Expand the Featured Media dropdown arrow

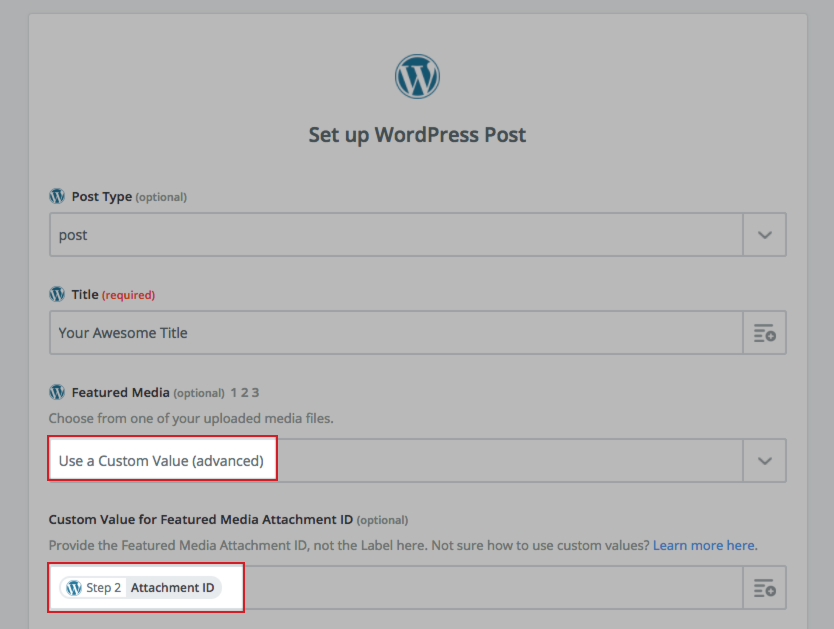[x=764, y=461]
